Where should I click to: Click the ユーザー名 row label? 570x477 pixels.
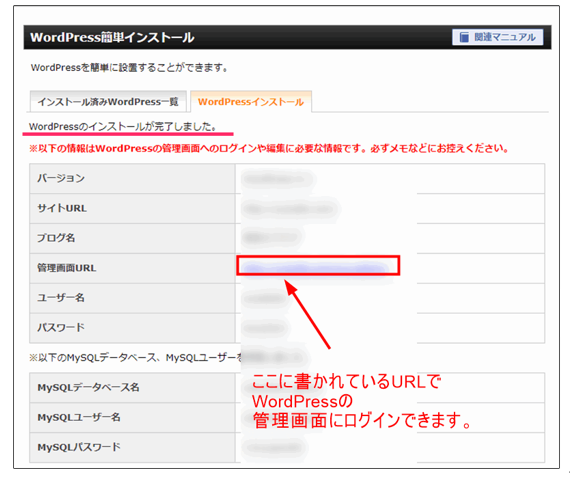pyautogui.click(x=61, y=298)
